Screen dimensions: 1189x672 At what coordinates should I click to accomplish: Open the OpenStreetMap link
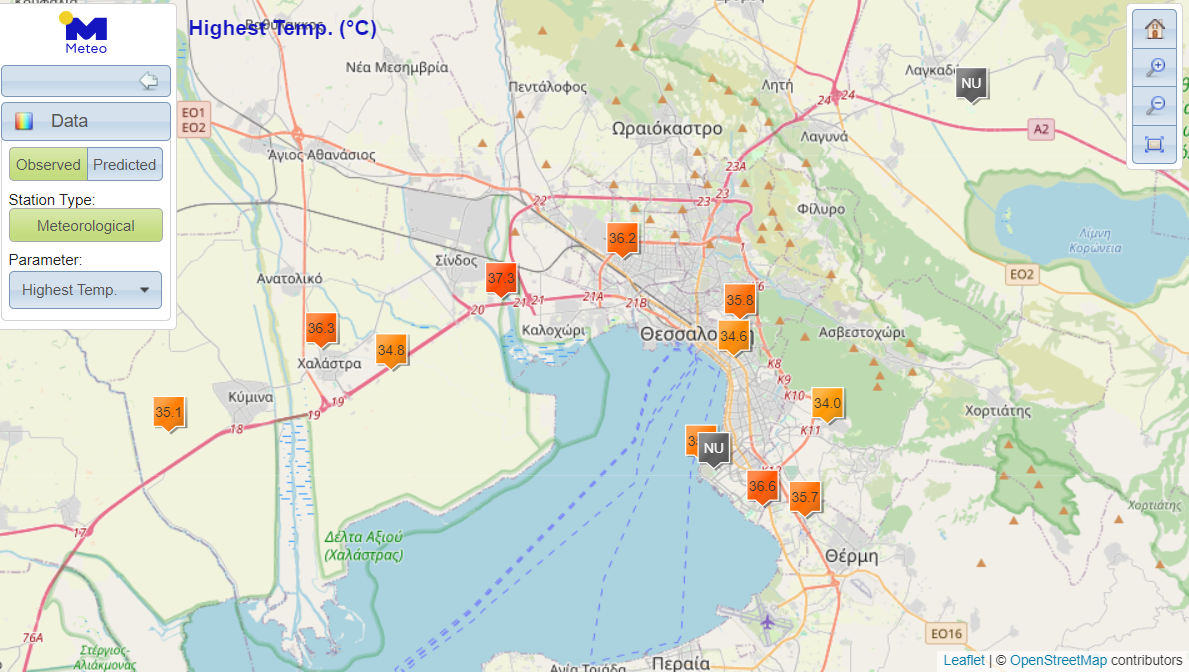pos(1058,660)
